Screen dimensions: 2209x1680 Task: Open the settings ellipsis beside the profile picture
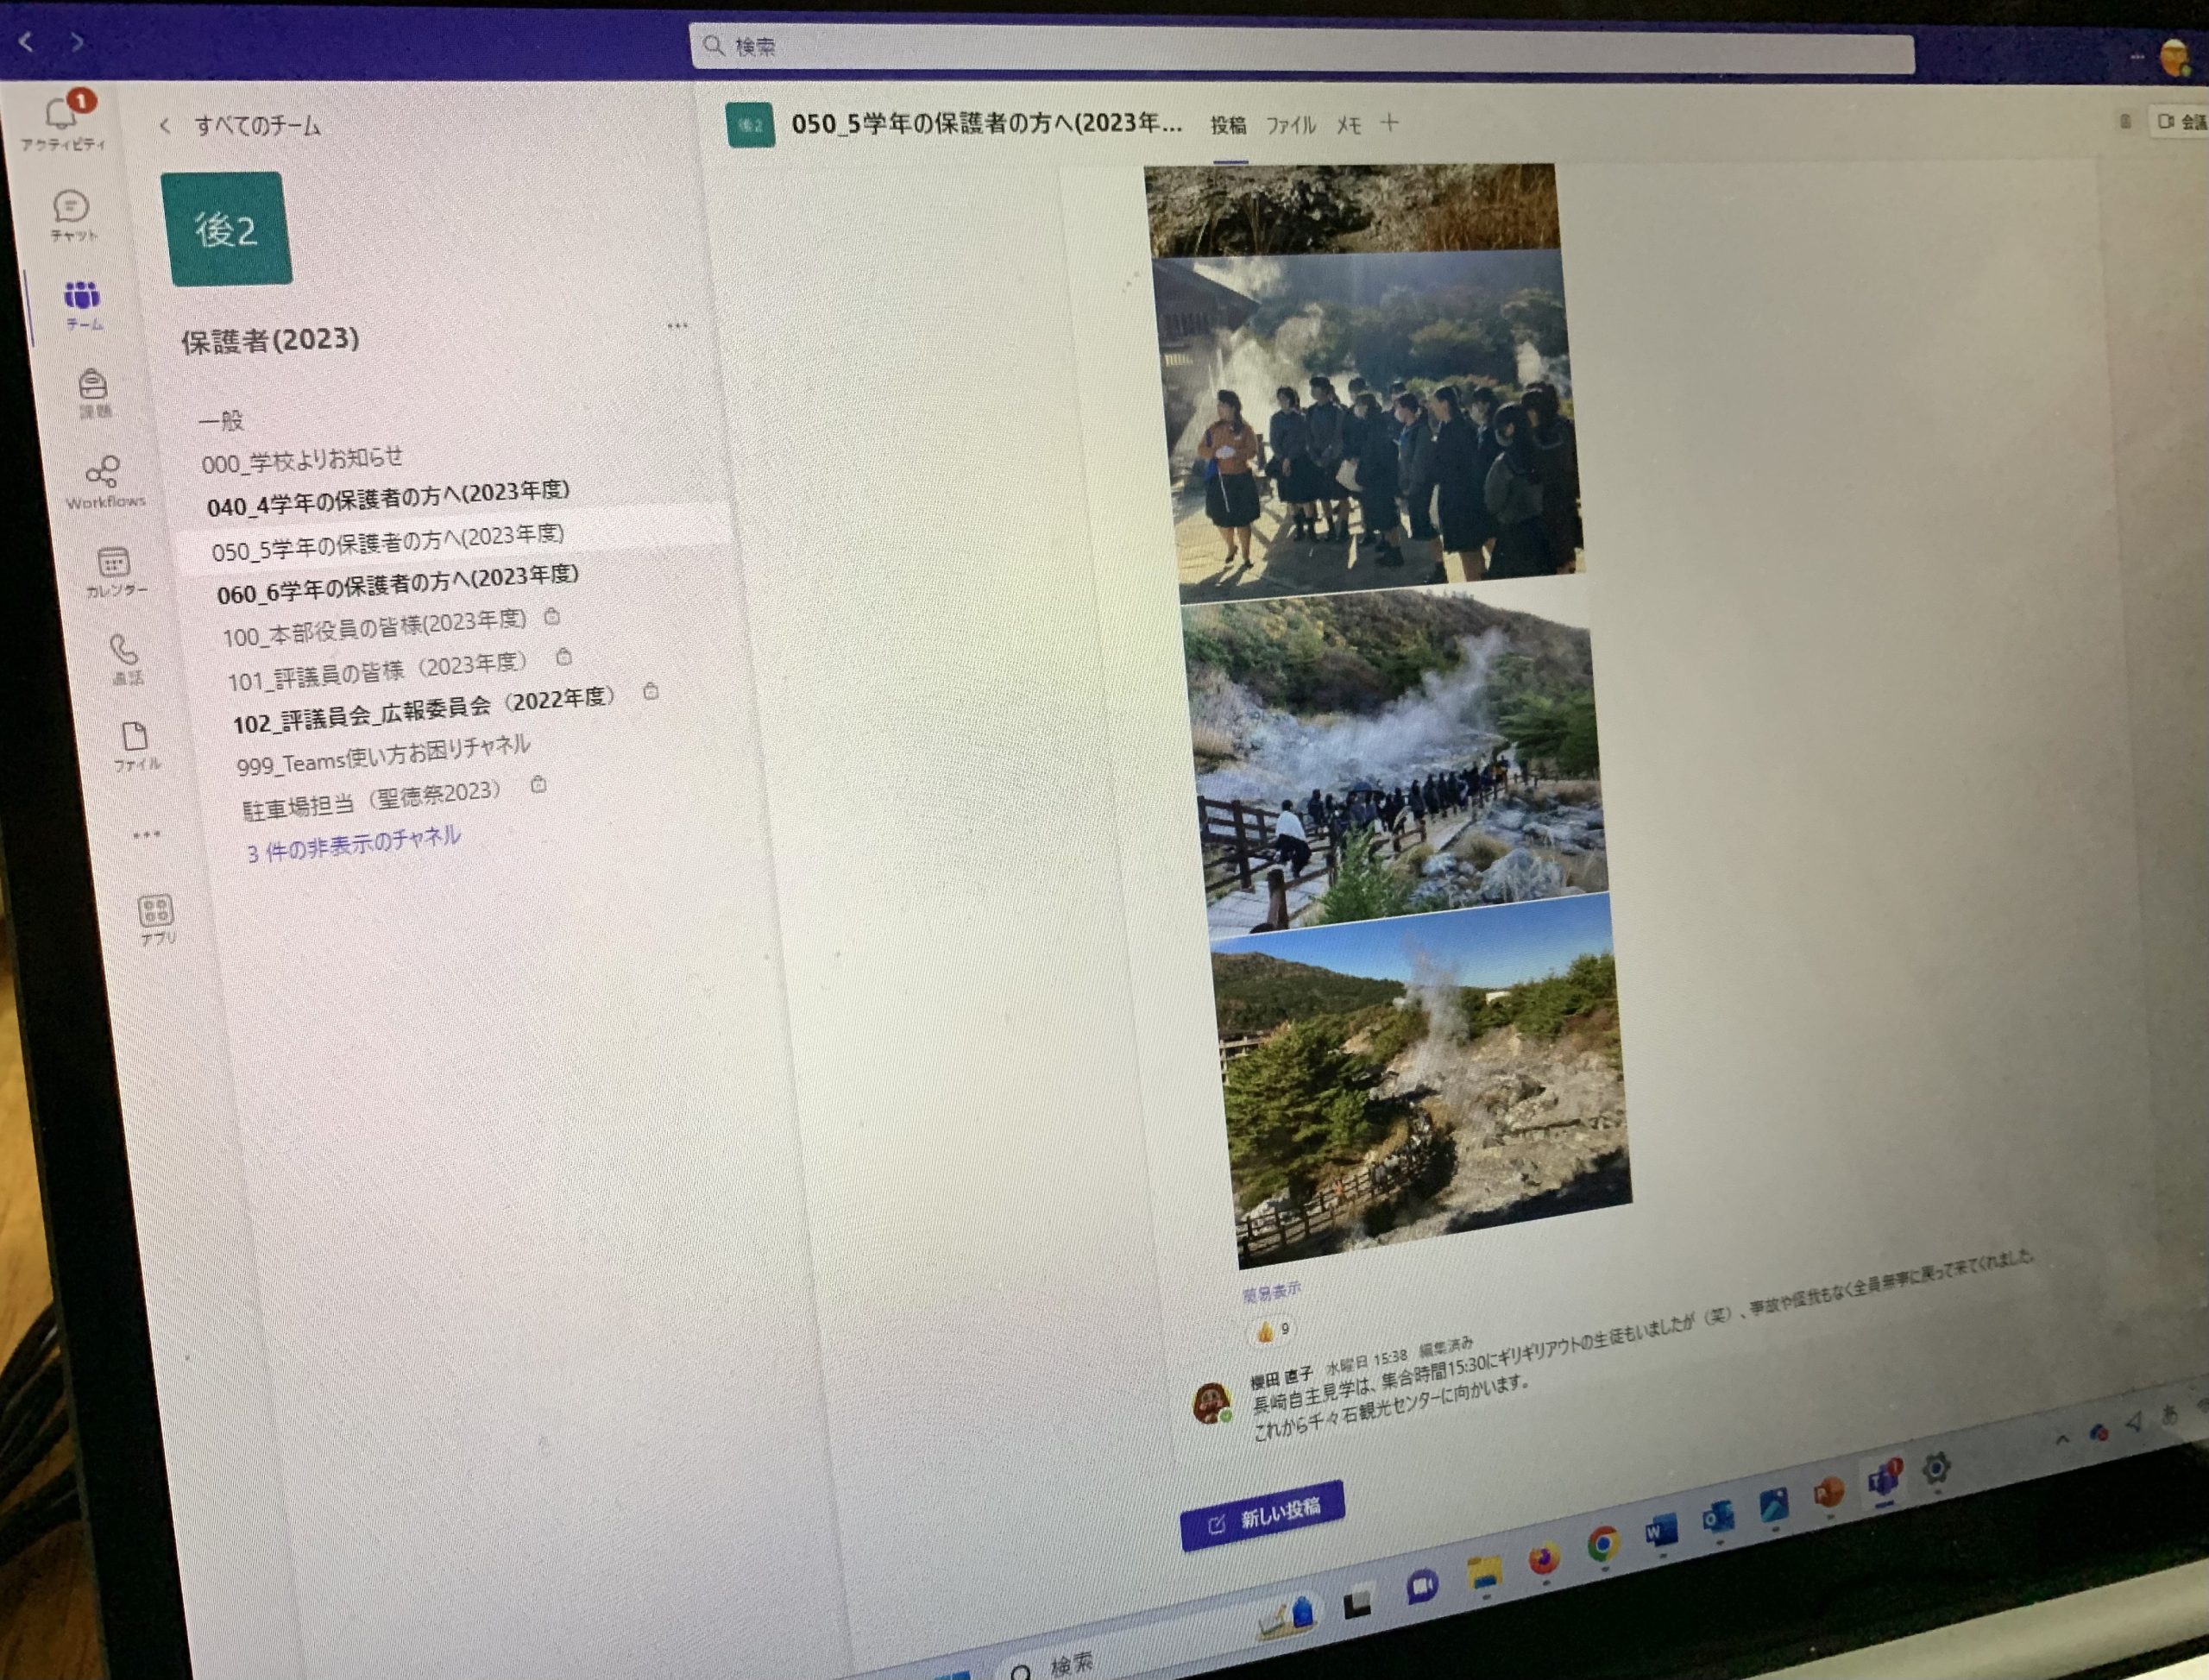click(x=2137, y=57)
